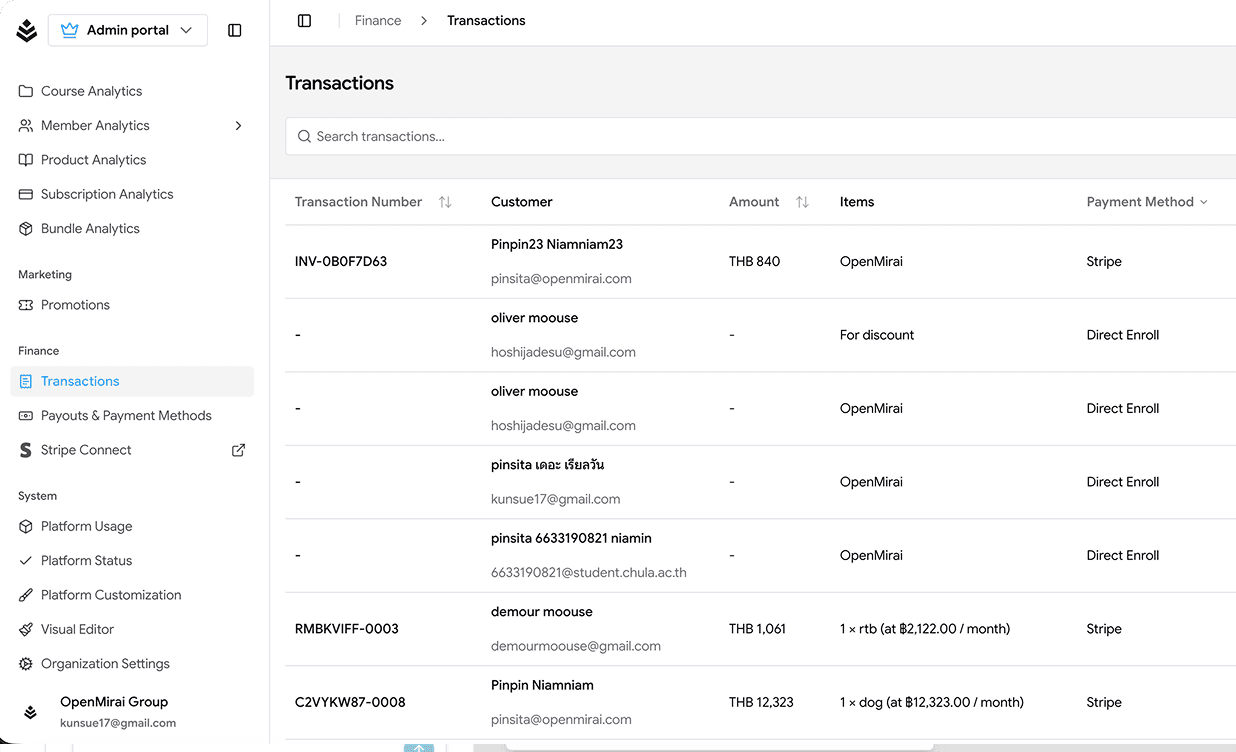The height and width of the screenshot is (752, 1236).
Task: Select transaction INV-0B0F7D63
Action: [x=341, y=262]
